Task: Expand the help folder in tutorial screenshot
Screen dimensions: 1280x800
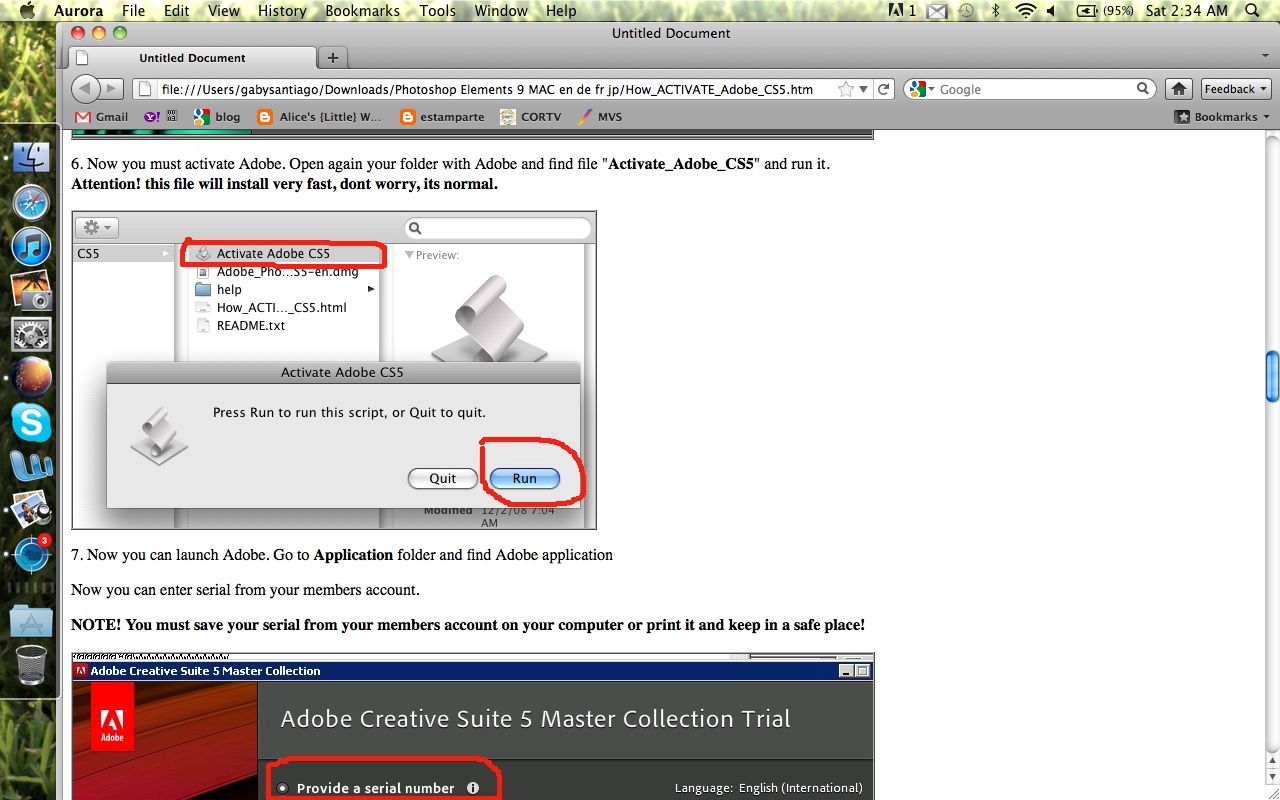Action: pos(371,289)
